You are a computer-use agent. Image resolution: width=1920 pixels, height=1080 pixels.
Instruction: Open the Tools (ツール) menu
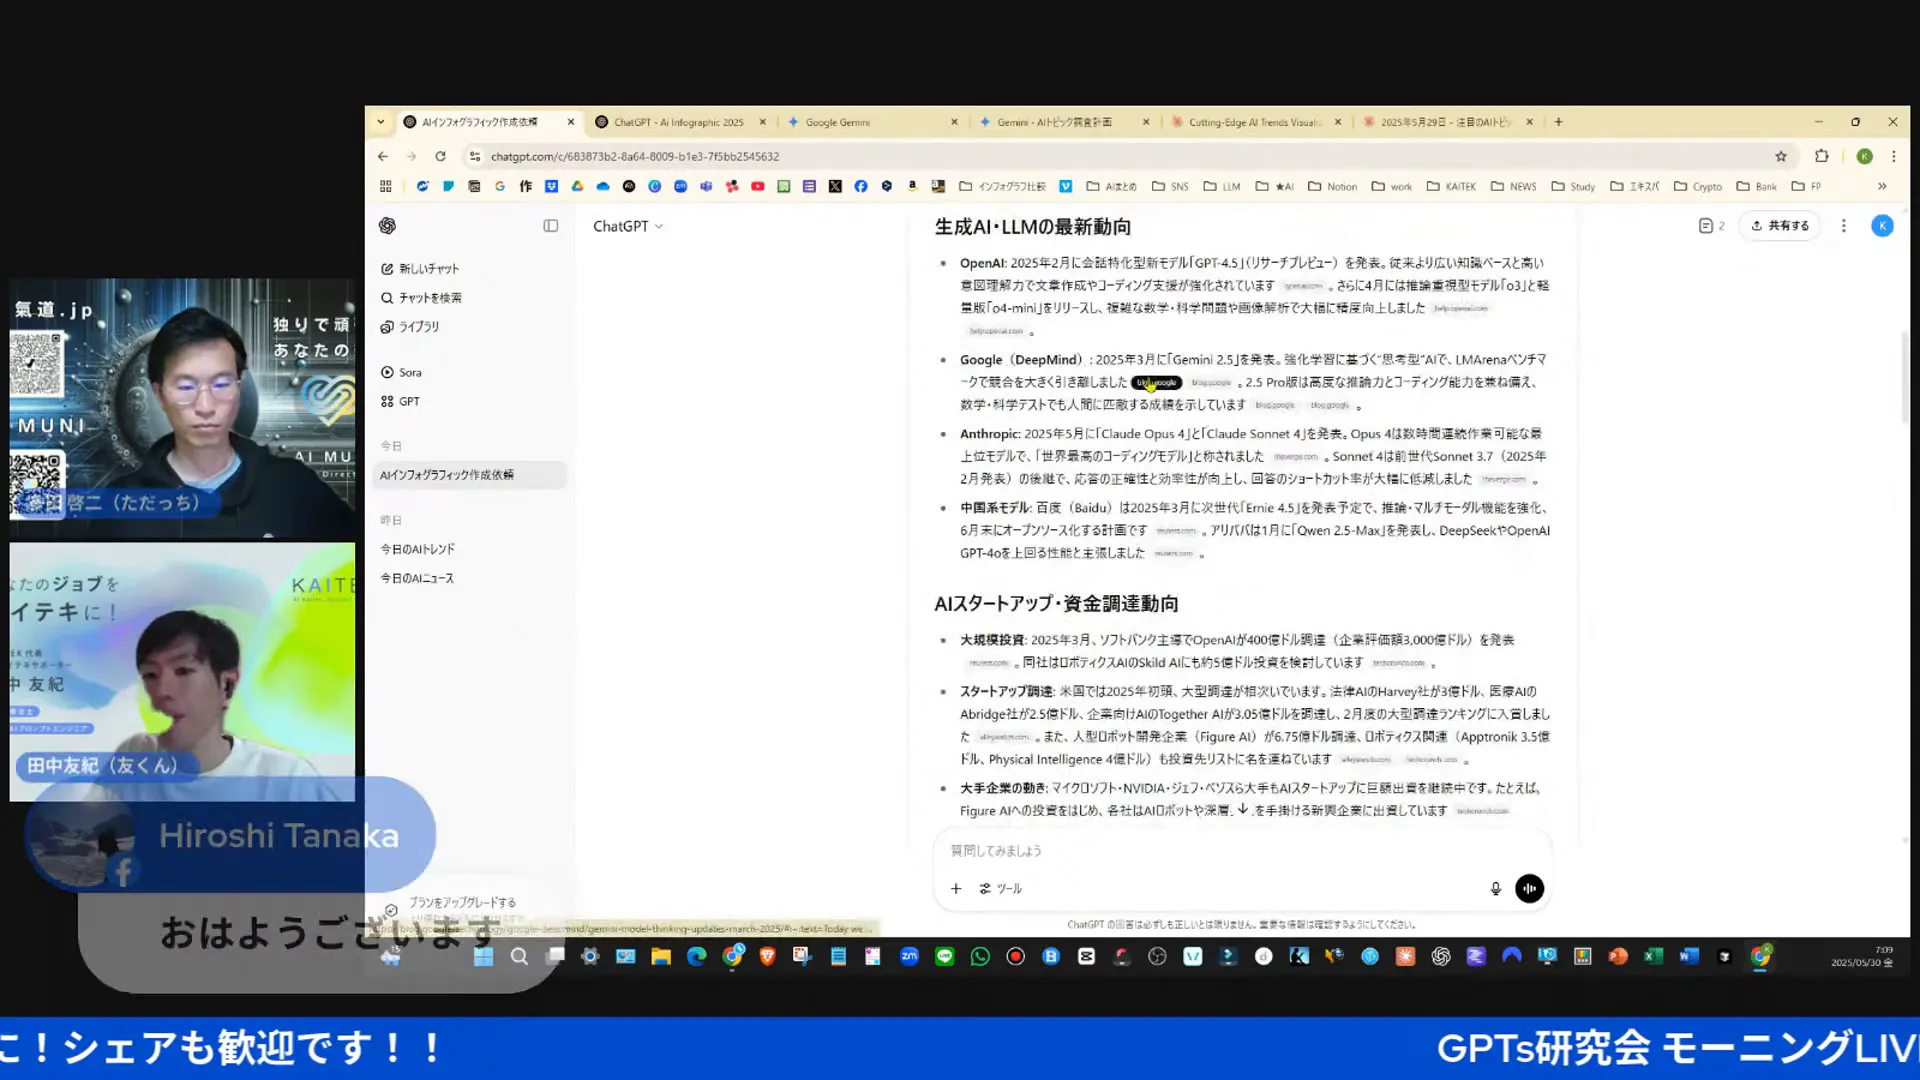pyautogui.click(x=1001, y=888)
